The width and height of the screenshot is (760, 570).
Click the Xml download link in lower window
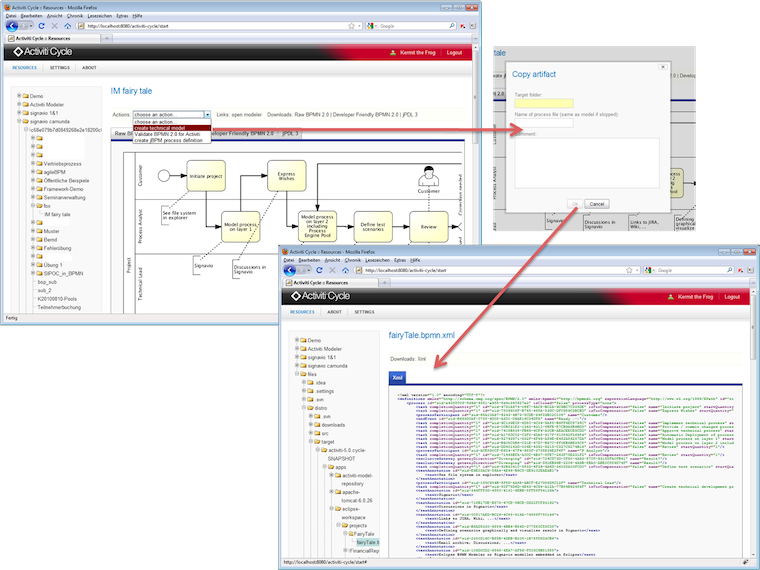[422, 359]
